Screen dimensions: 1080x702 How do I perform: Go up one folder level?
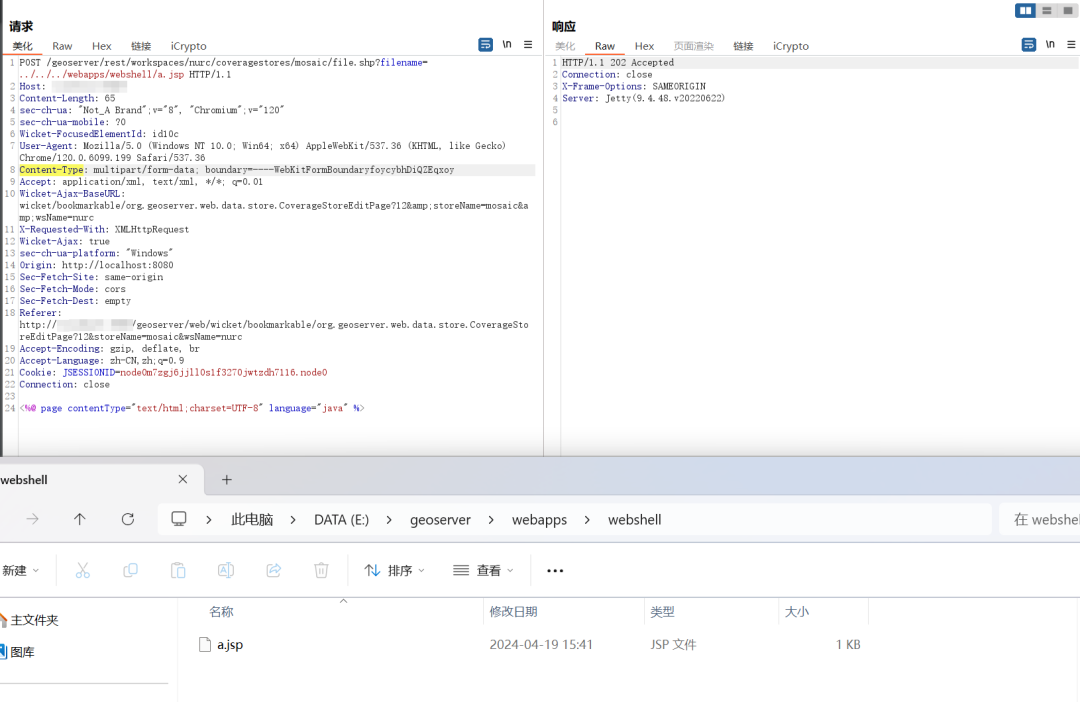pyautogui.click(x=80, y=519)
